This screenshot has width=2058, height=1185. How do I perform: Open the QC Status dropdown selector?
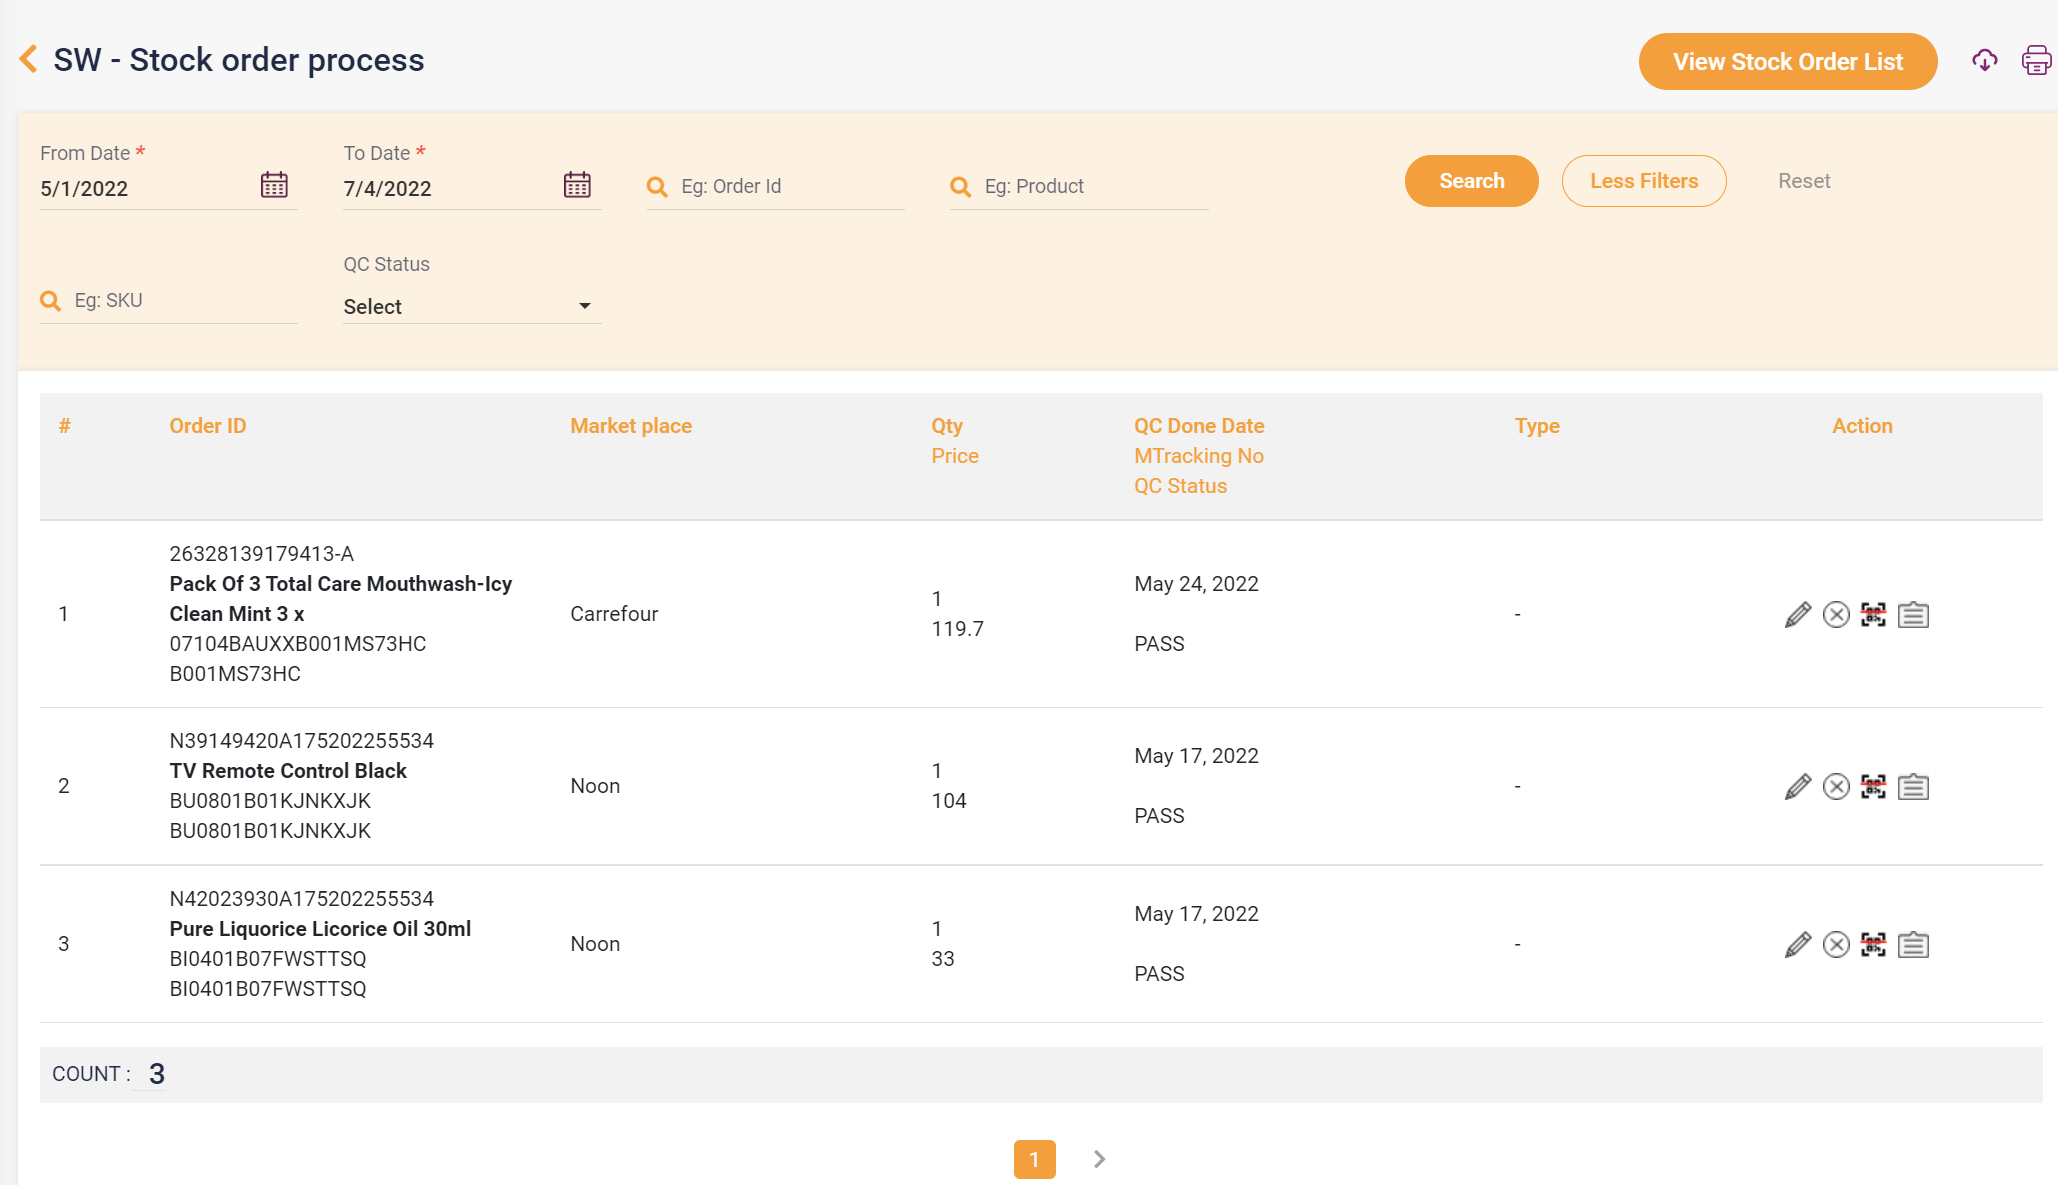coord(464,305)
